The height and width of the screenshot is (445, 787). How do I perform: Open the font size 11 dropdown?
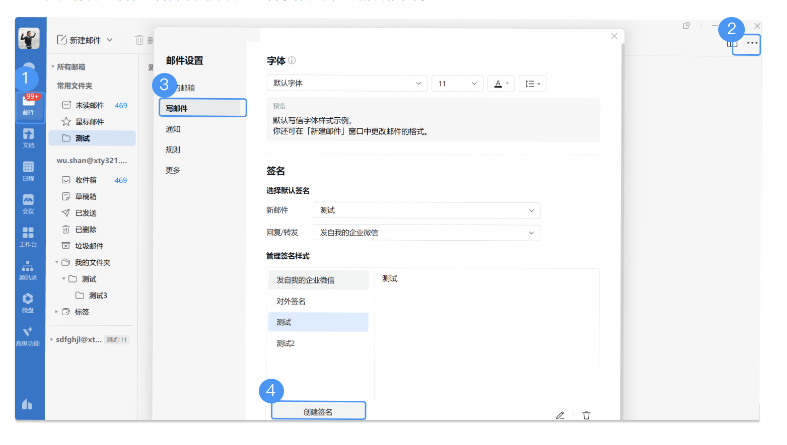[x=457, y=84]
